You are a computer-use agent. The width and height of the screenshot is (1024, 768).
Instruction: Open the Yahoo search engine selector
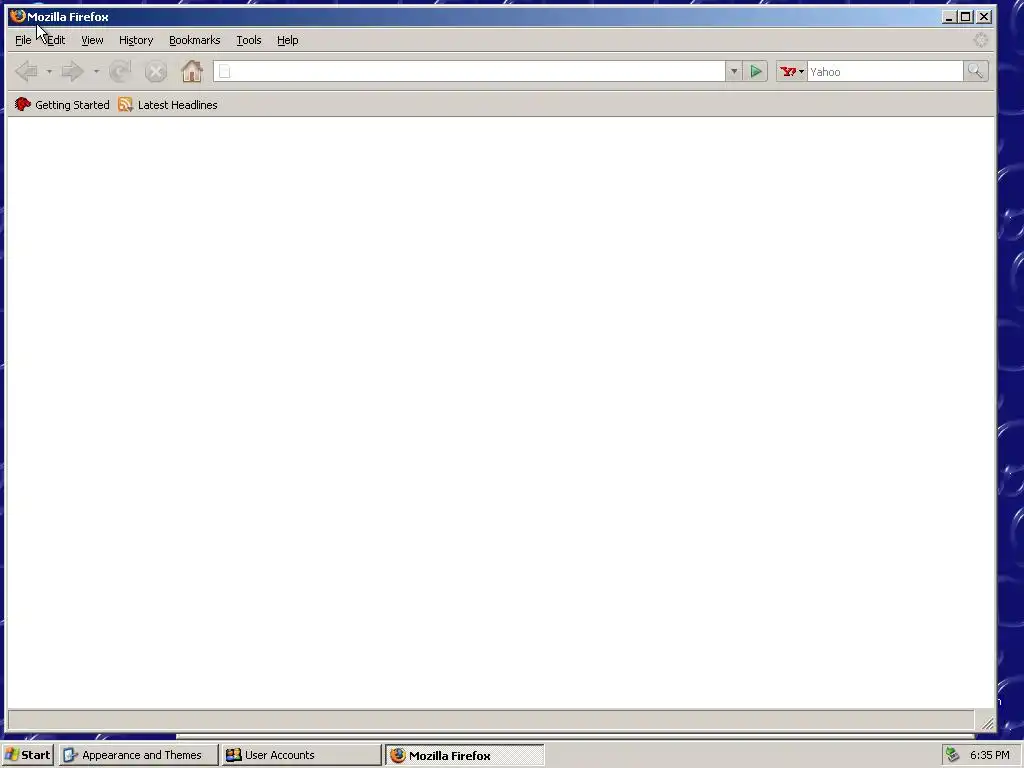coord(792,71)
